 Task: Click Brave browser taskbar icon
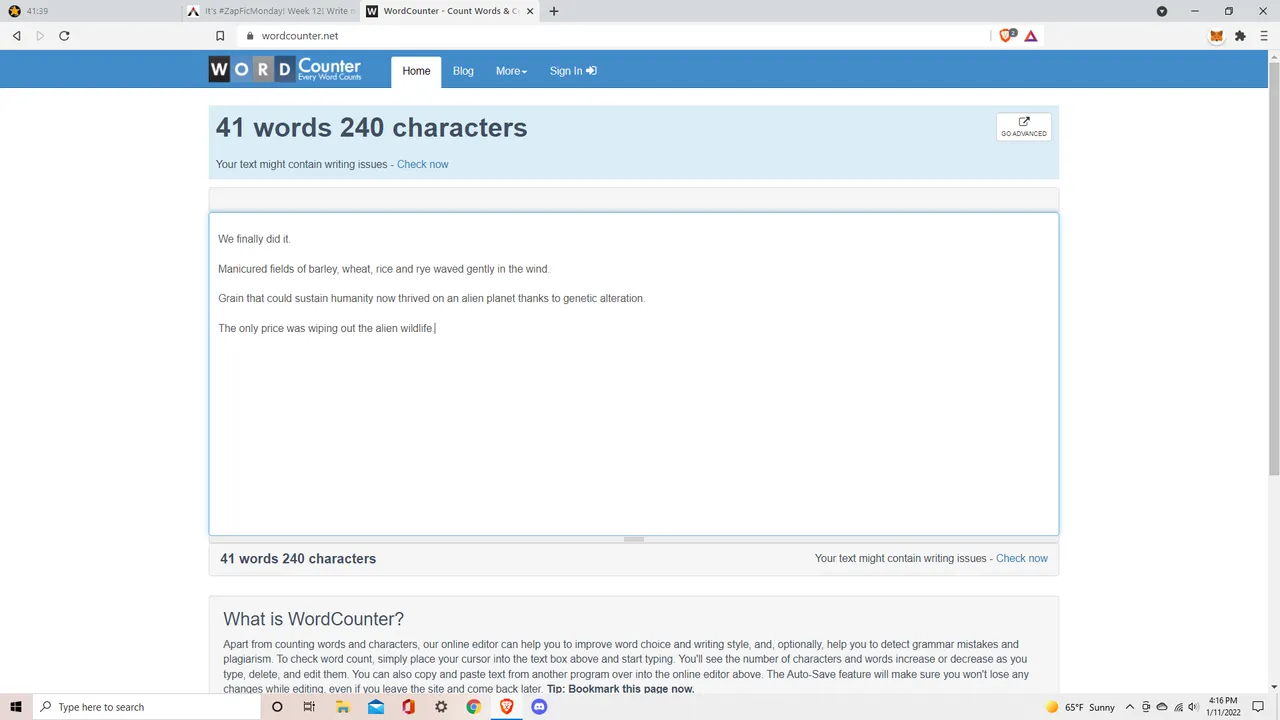[507, 707]
